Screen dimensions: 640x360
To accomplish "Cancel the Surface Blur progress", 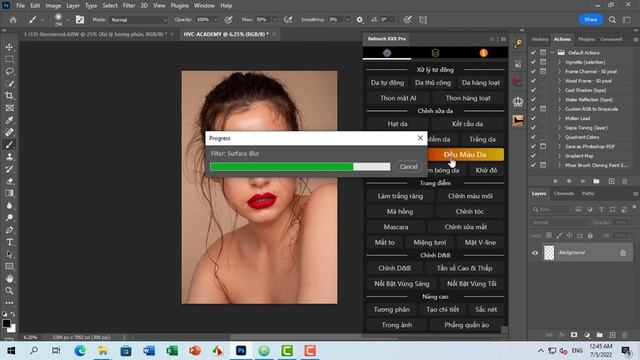I will 409,167.
